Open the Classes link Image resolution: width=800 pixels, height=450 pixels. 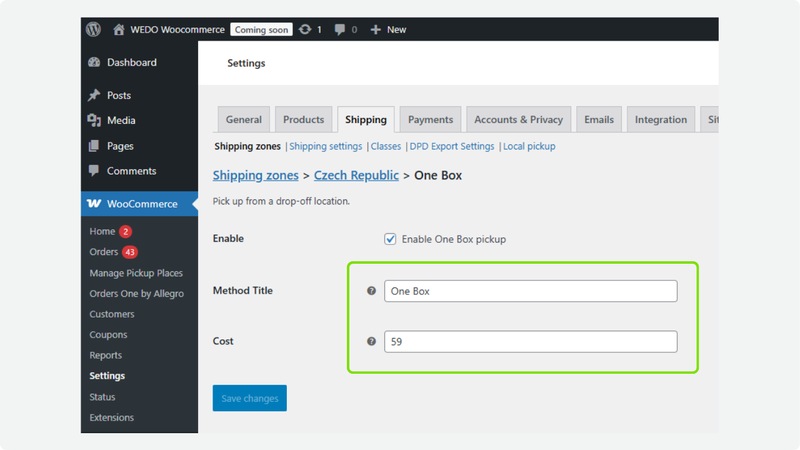(x=386, y=146)
